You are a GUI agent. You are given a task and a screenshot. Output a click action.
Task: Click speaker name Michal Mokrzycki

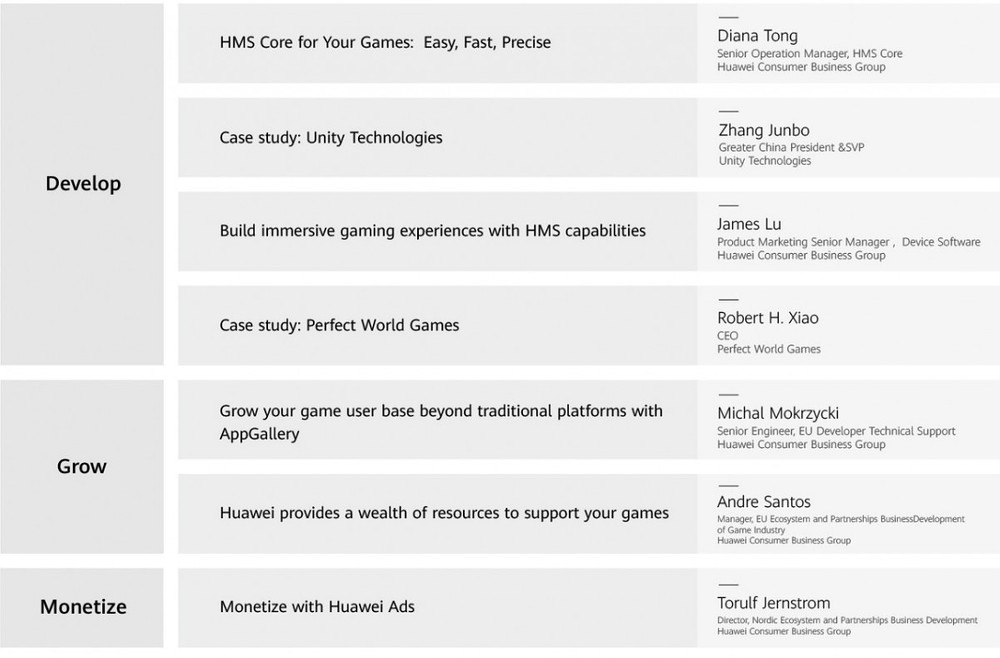778,413
